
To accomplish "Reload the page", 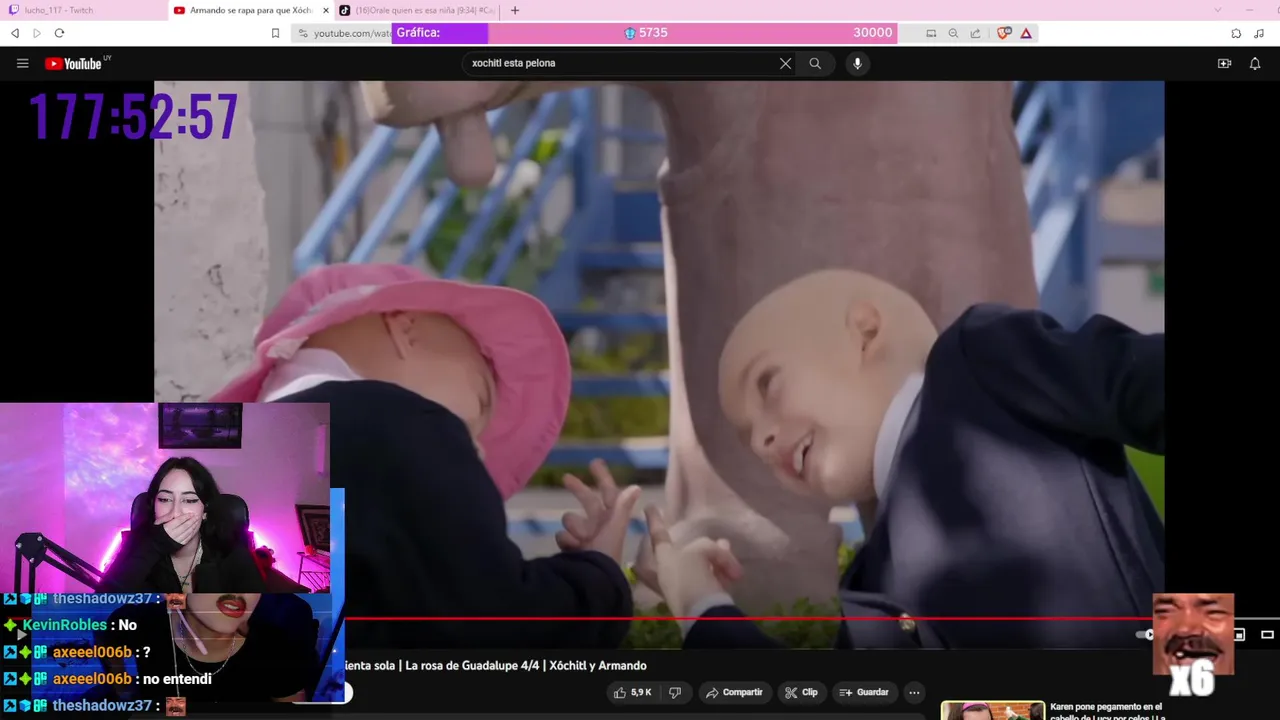I will coord(59,33).
